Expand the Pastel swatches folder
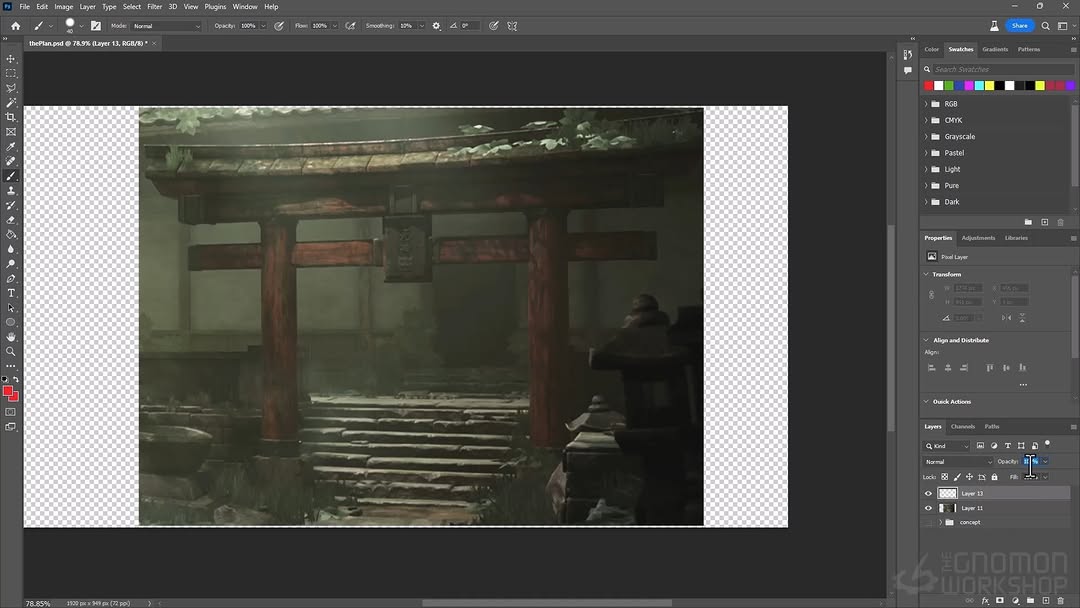This screenshot has width=1080, height=608. [x=926, y=153]
